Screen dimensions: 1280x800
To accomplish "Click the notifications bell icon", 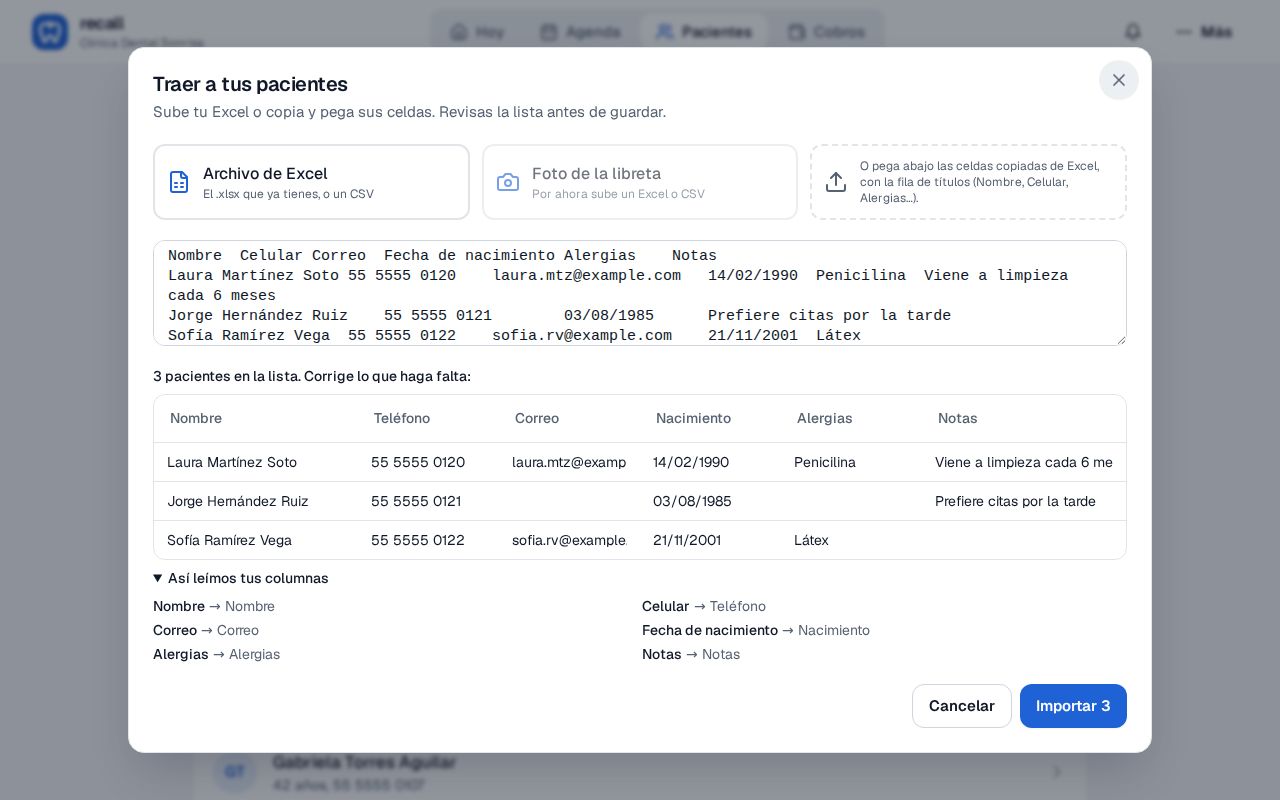I will 1133,32.
